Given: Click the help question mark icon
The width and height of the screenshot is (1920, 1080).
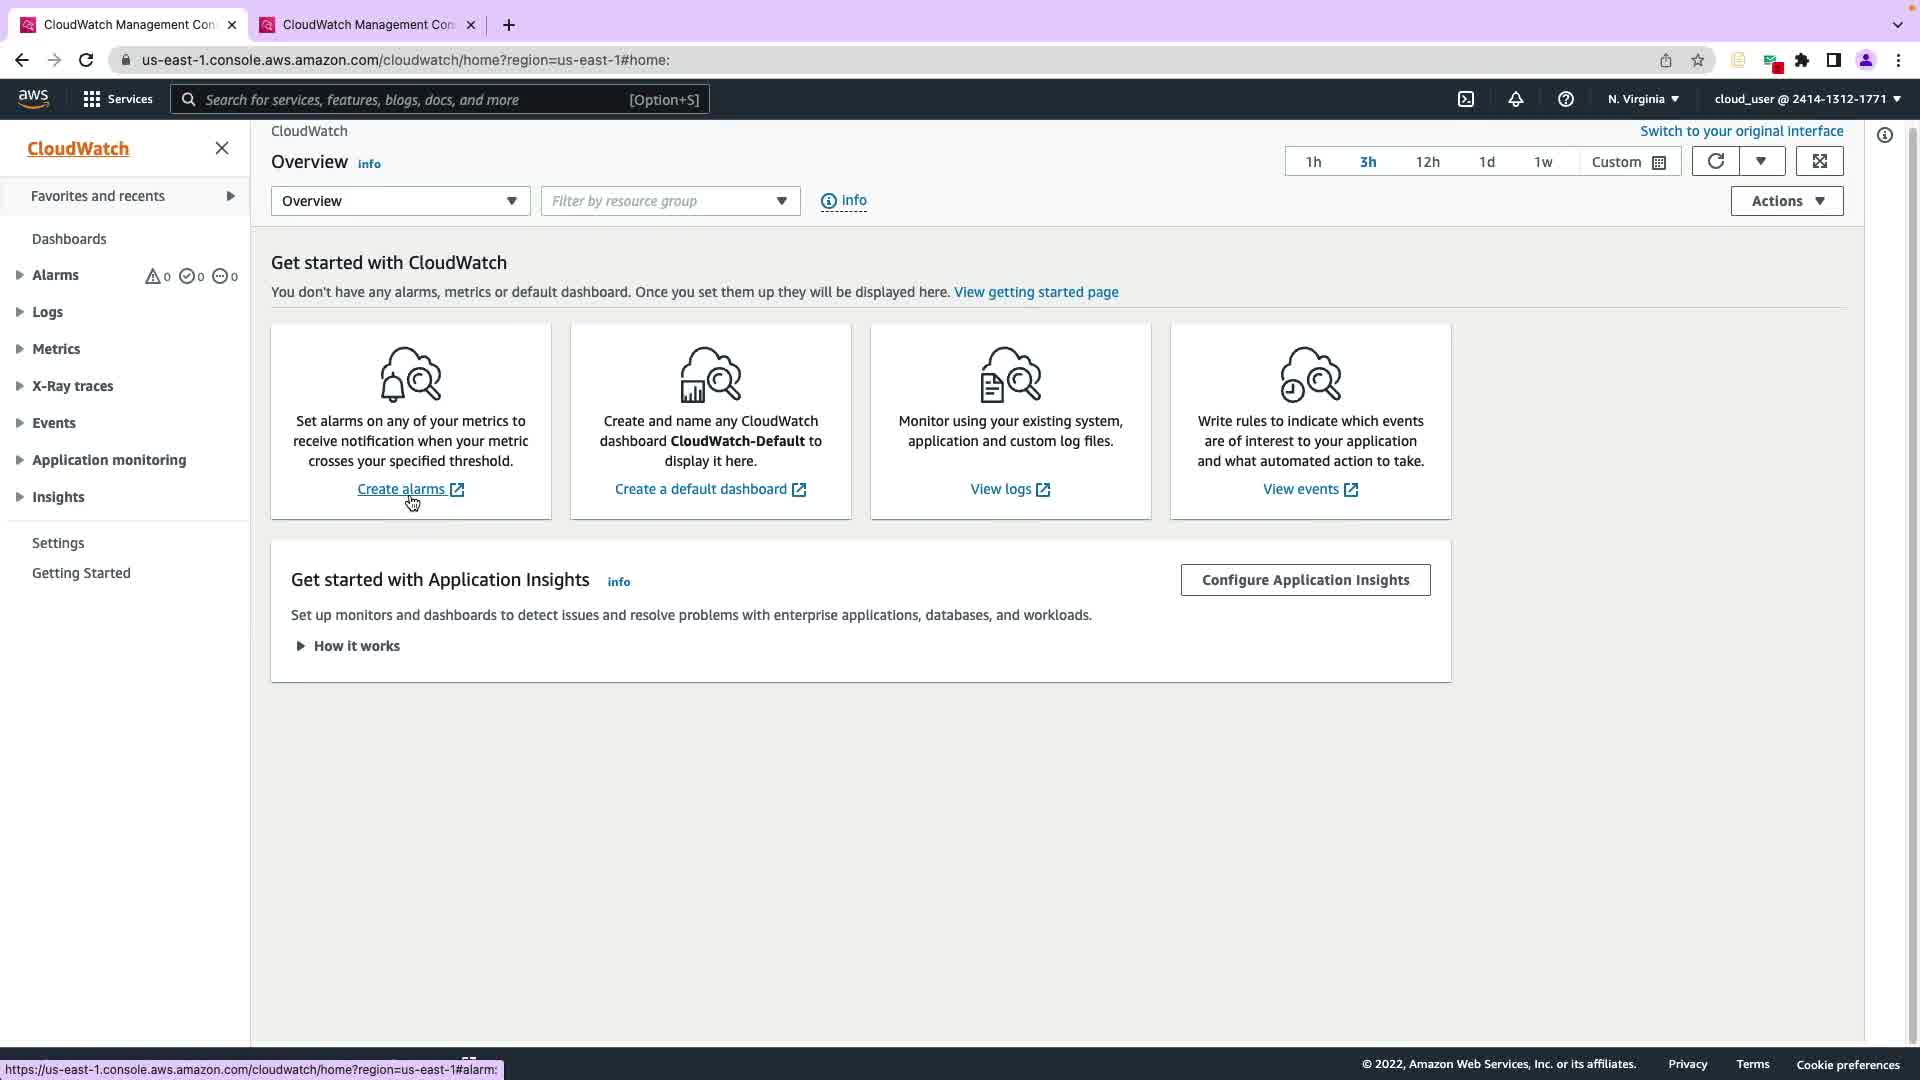Looking at the screenshot, I should click(1566, 99).
